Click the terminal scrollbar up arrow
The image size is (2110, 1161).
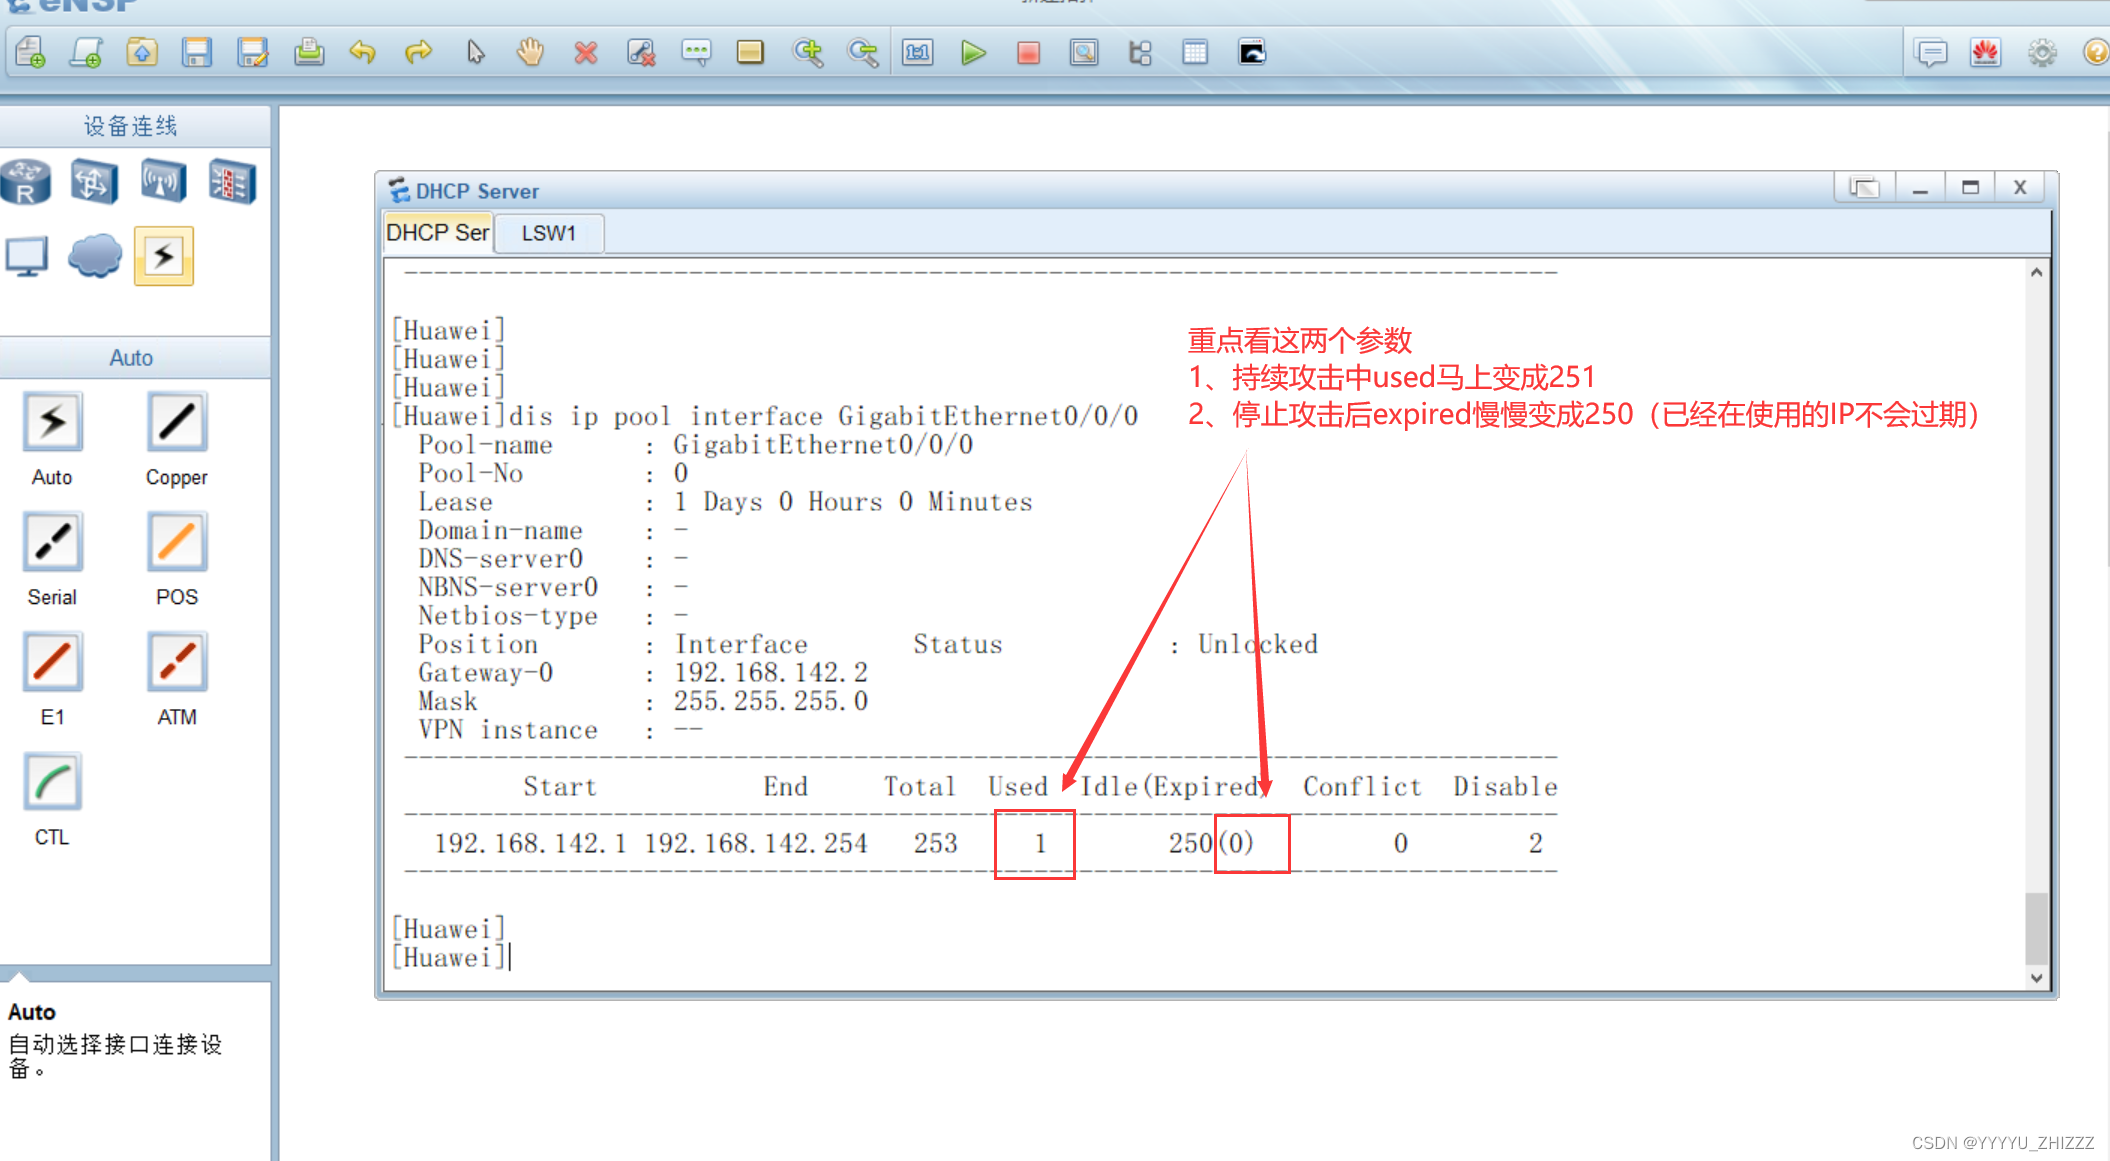[x=2036, y=272]
